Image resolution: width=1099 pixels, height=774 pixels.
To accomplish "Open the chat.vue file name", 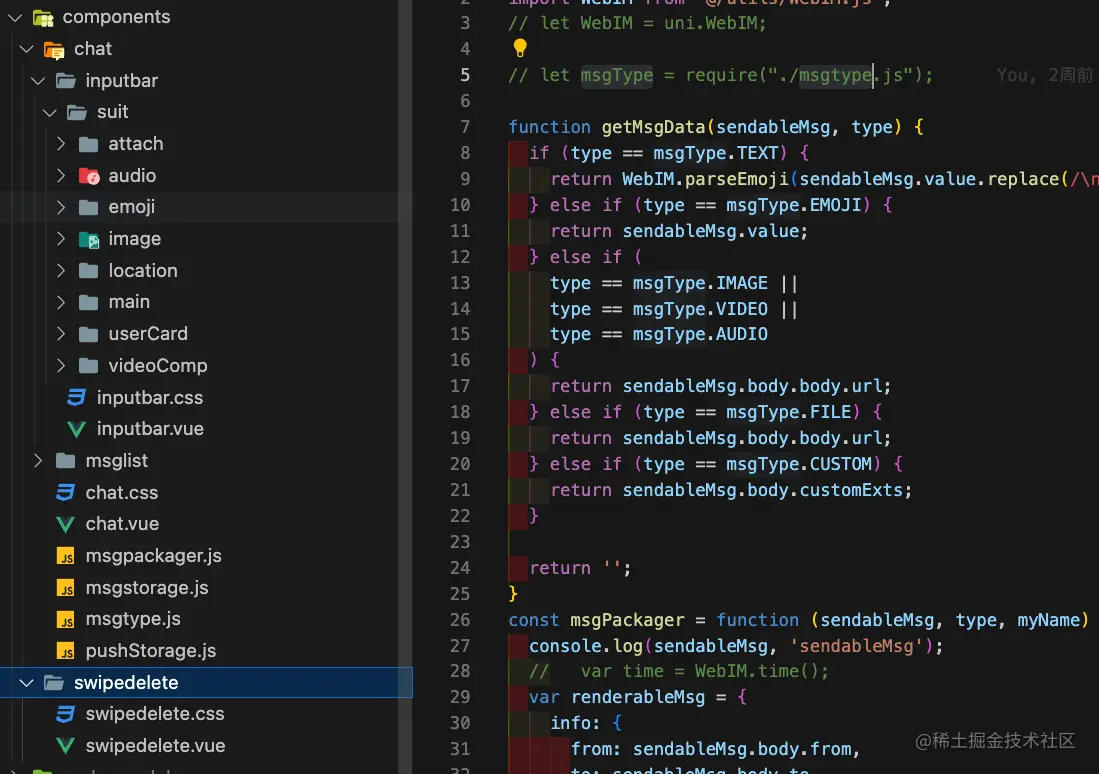I will tap(122, 524).
